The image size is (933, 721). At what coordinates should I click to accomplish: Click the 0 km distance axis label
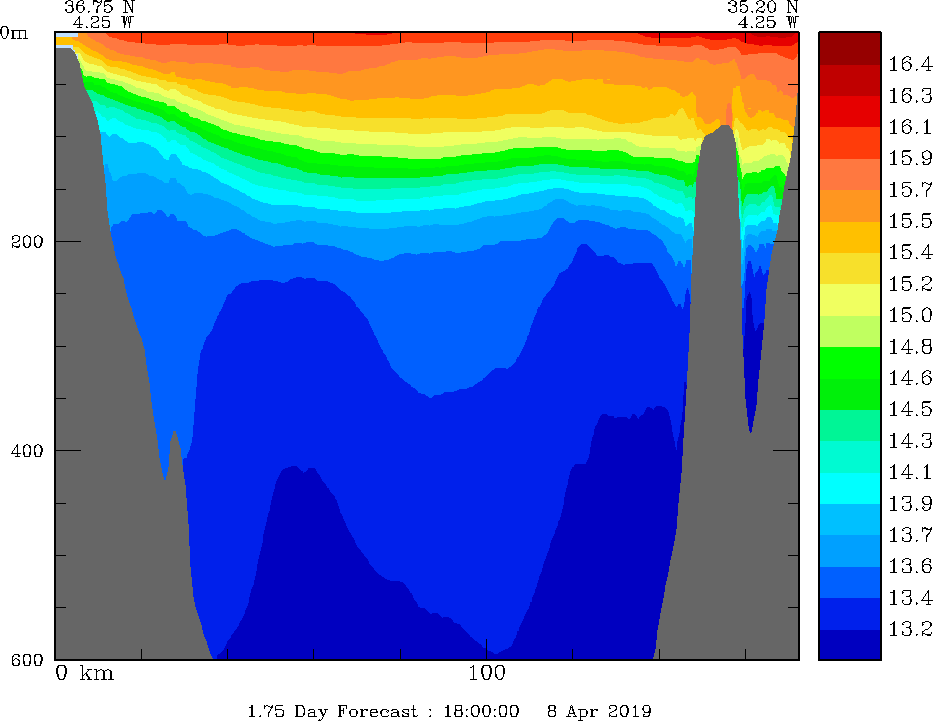(x=84, y=673)
